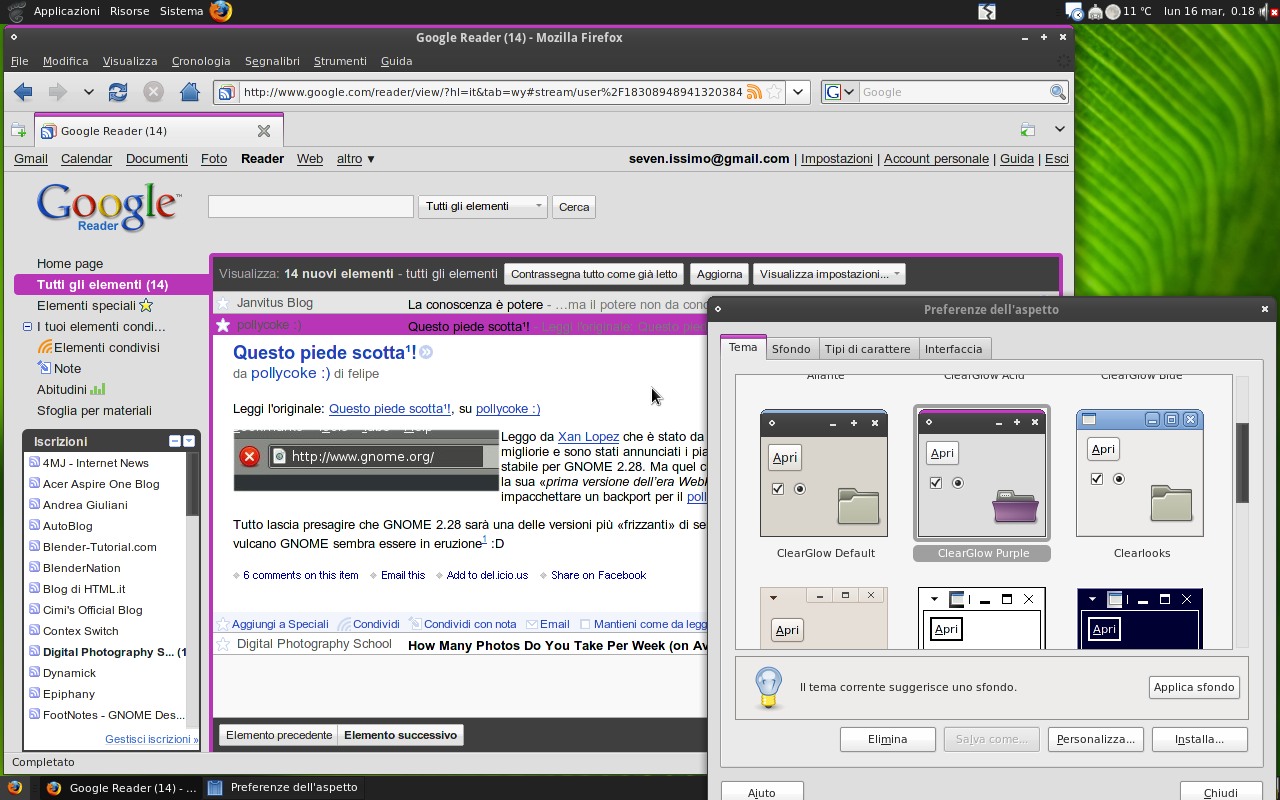Reload the page with the refresh icon
The width and height of the screenshot is (1280, 800).
[x=118, y=92]
